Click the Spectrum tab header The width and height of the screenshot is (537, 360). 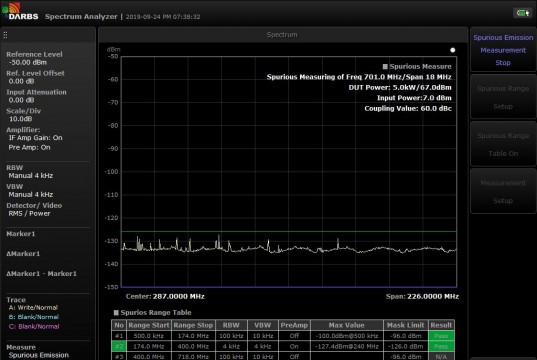pos(282,35)
